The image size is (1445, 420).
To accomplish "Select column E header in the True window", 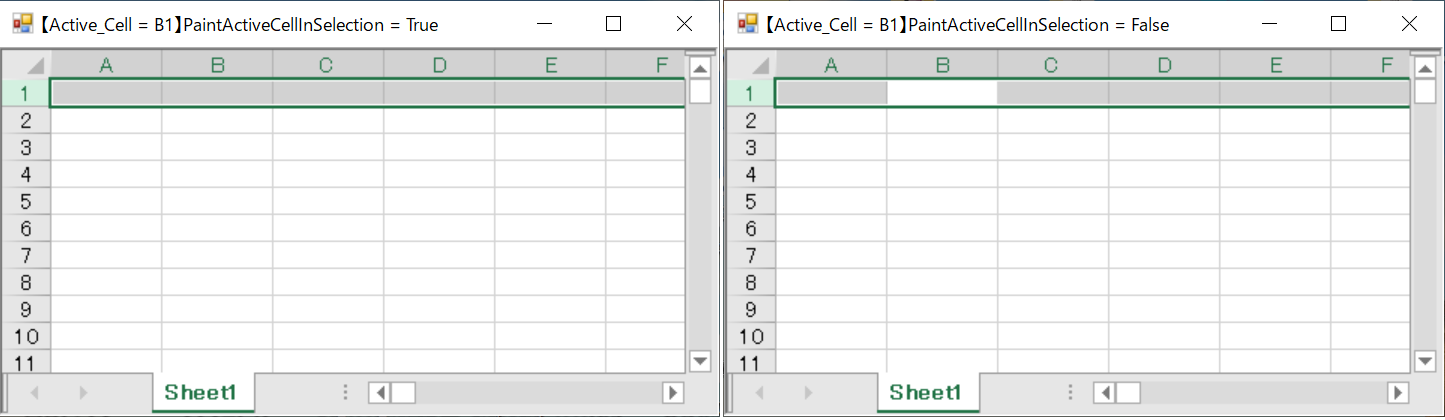I will coord(550,65).
